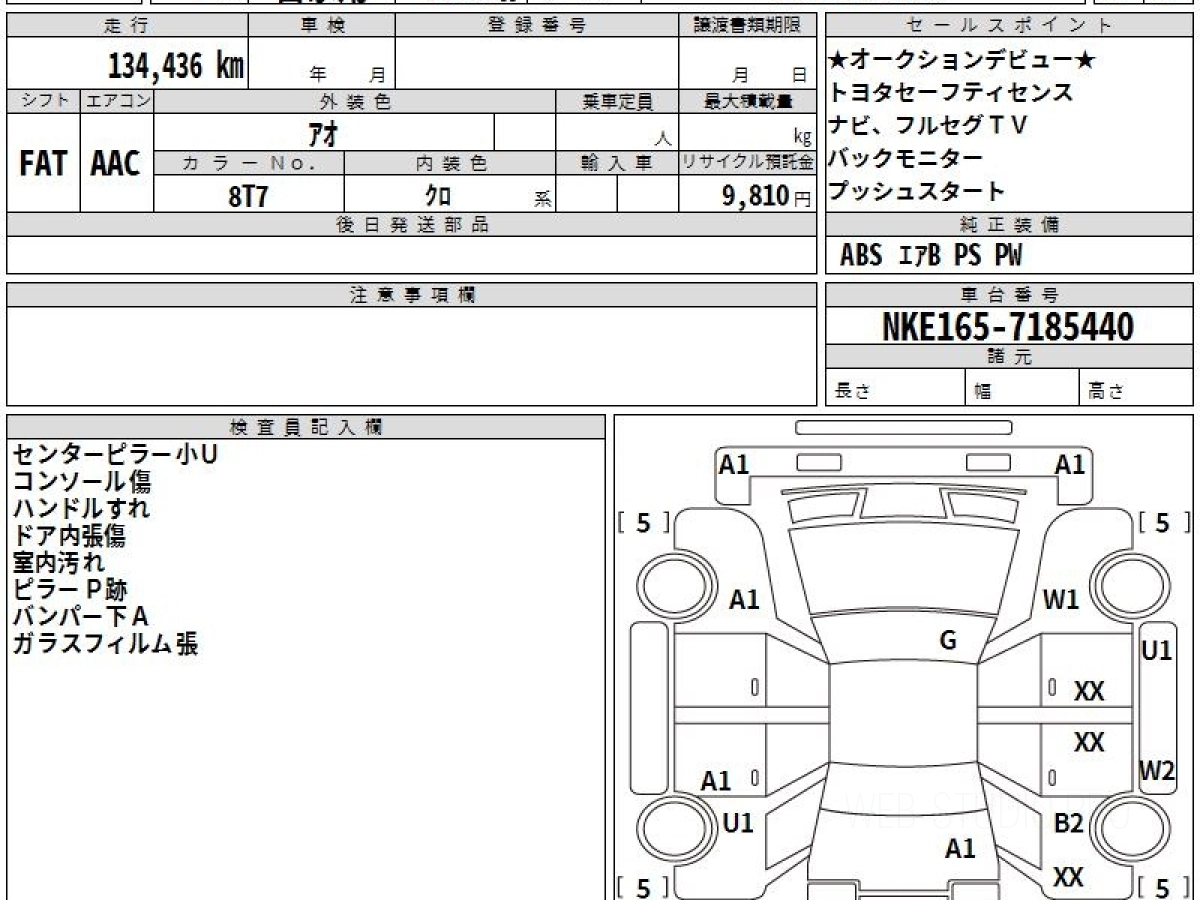Click the 車検 header cell
This screenshot has width=1200, height=900.
point(322,26)
